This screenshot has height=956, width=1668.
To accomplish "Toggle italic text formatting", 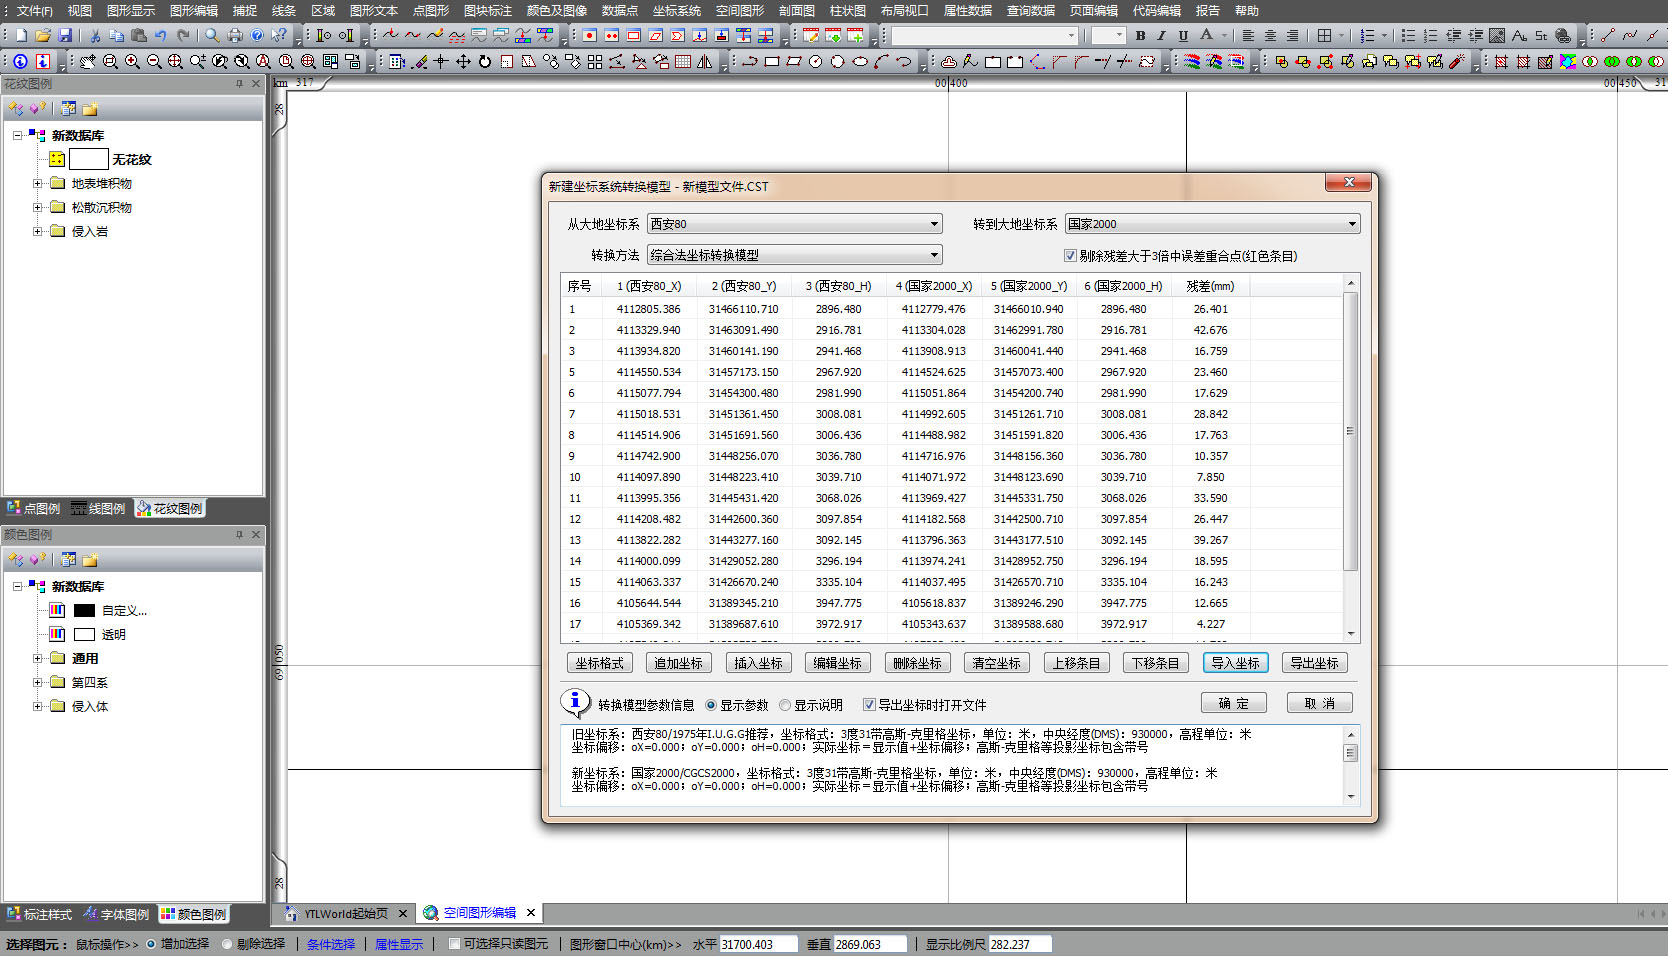I will [x=1161, y=35].
